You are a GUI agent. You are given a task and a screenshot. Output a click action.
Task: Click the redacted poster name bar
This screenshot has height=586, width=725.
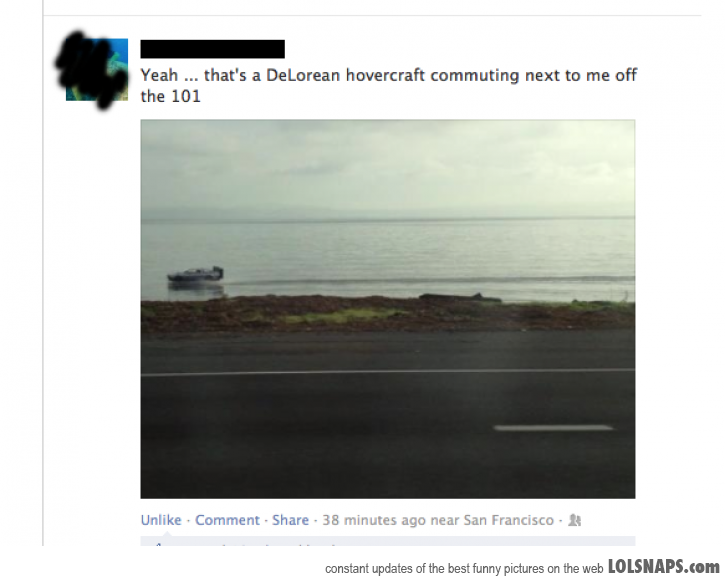(213, 49)
